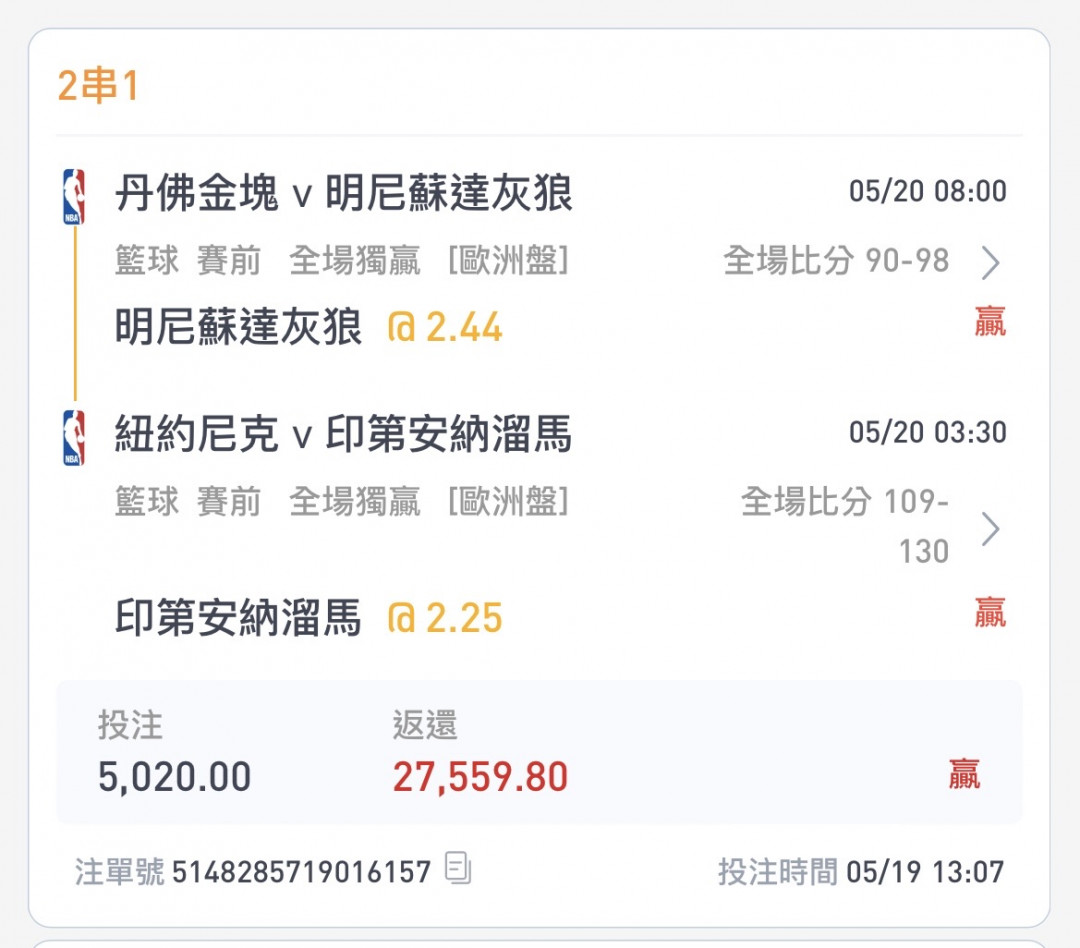The image size is (1080, 948).
Task: Click the 贏 status of 印第安納溜馬 pick
Action: pyautogui.click(x=989, y=612)
